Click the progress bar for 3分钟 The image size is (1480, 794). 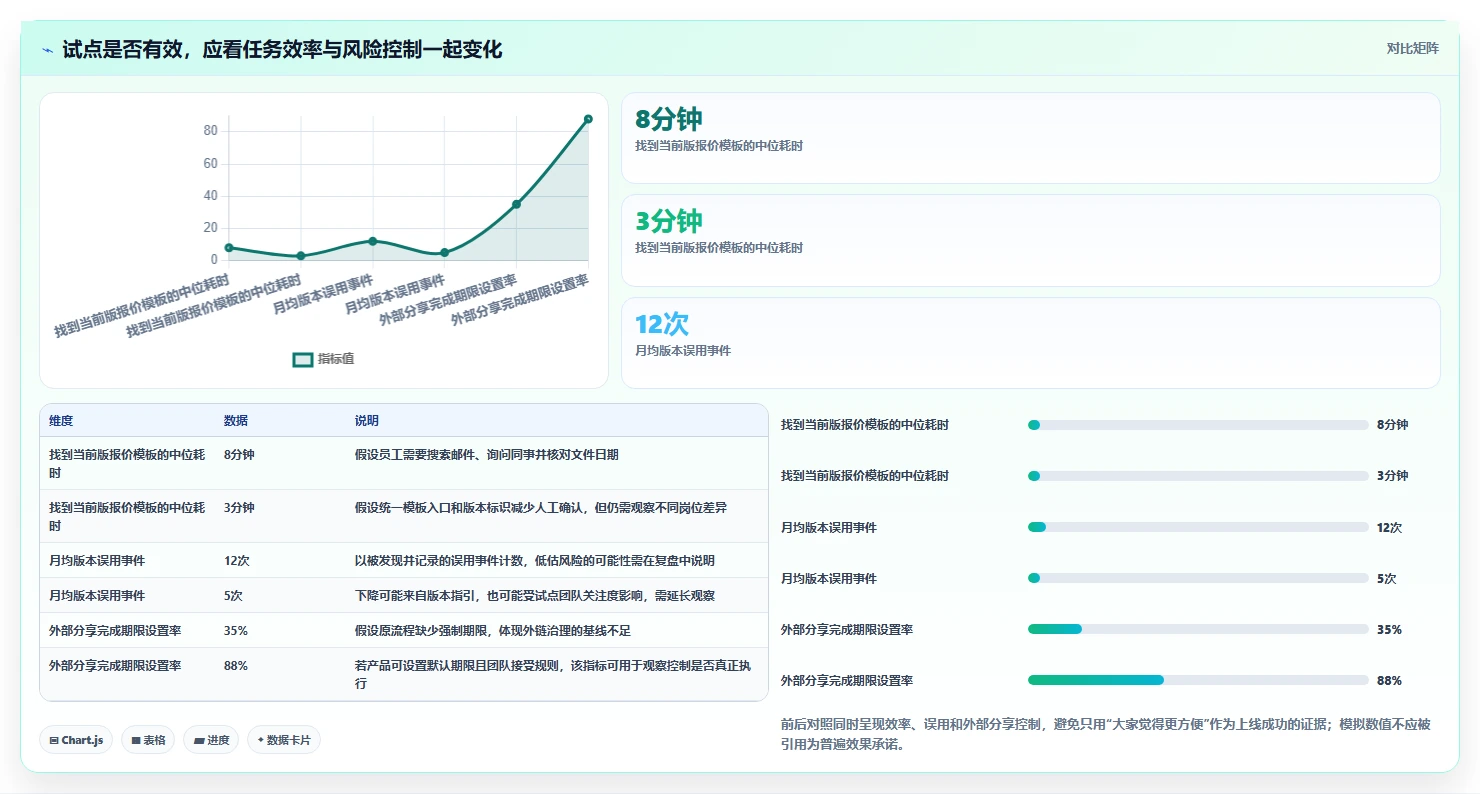pyautogui.click(x=1198, y=476)
